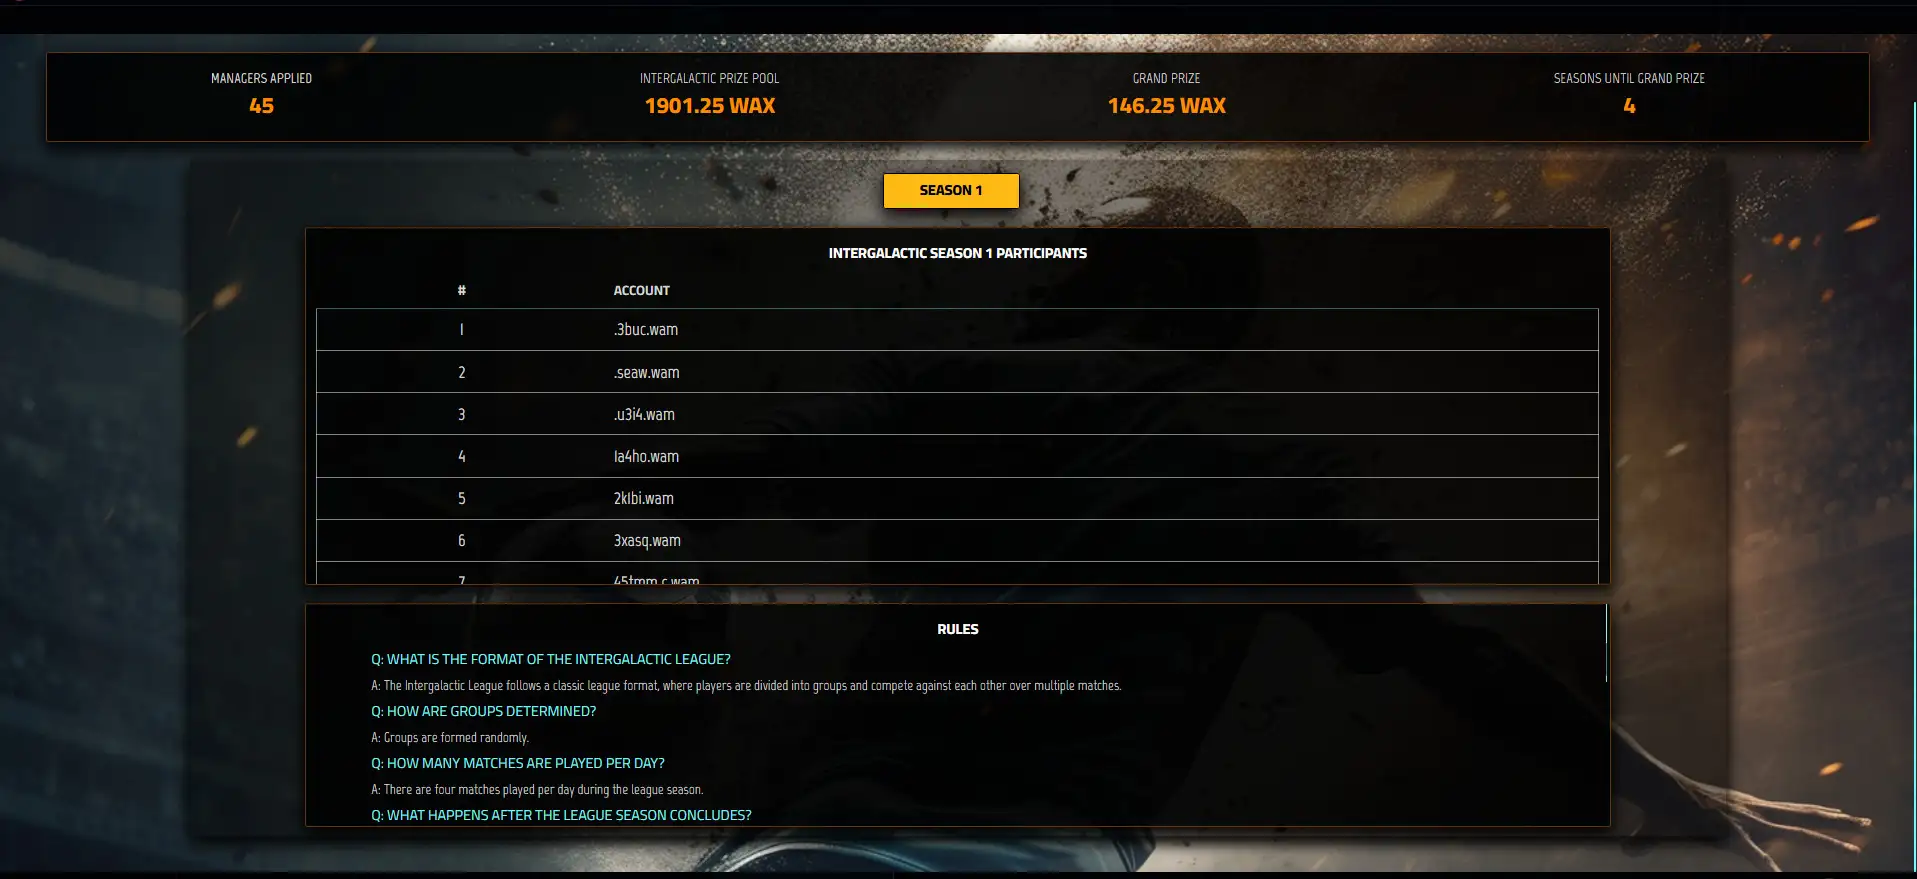
Task: Open the 'How are groups determined?' question
Action: coord(483,712)
